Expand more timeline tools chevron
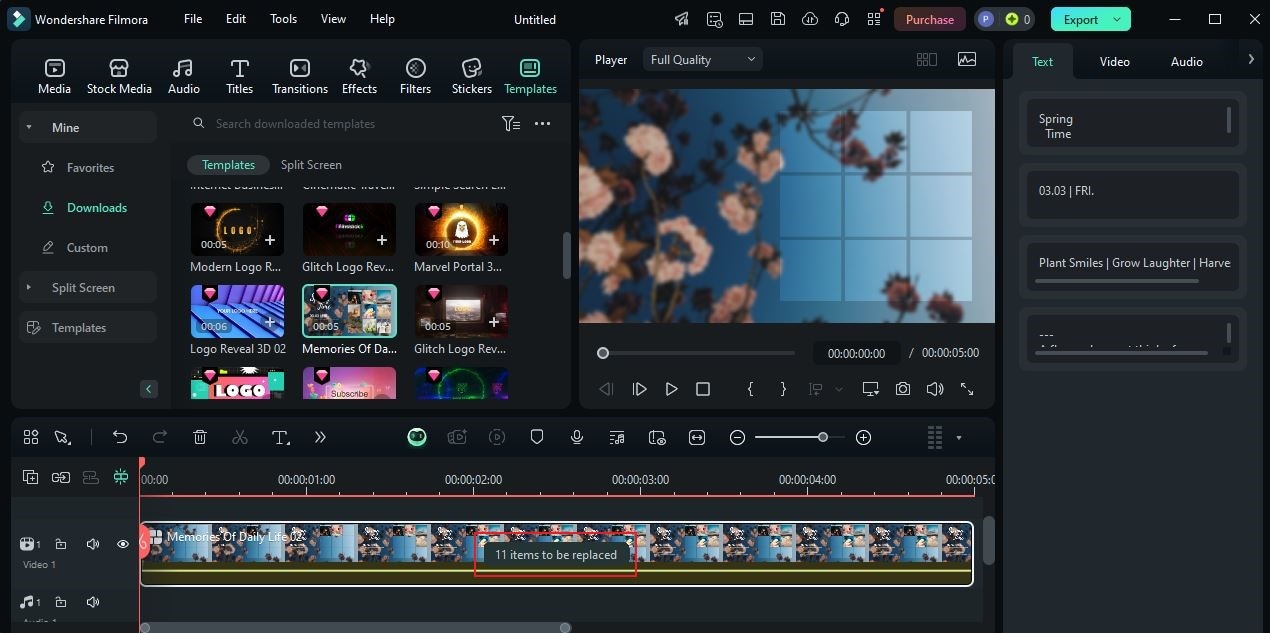This screenshot has height=633, width=1270. (x=320, y=437)
